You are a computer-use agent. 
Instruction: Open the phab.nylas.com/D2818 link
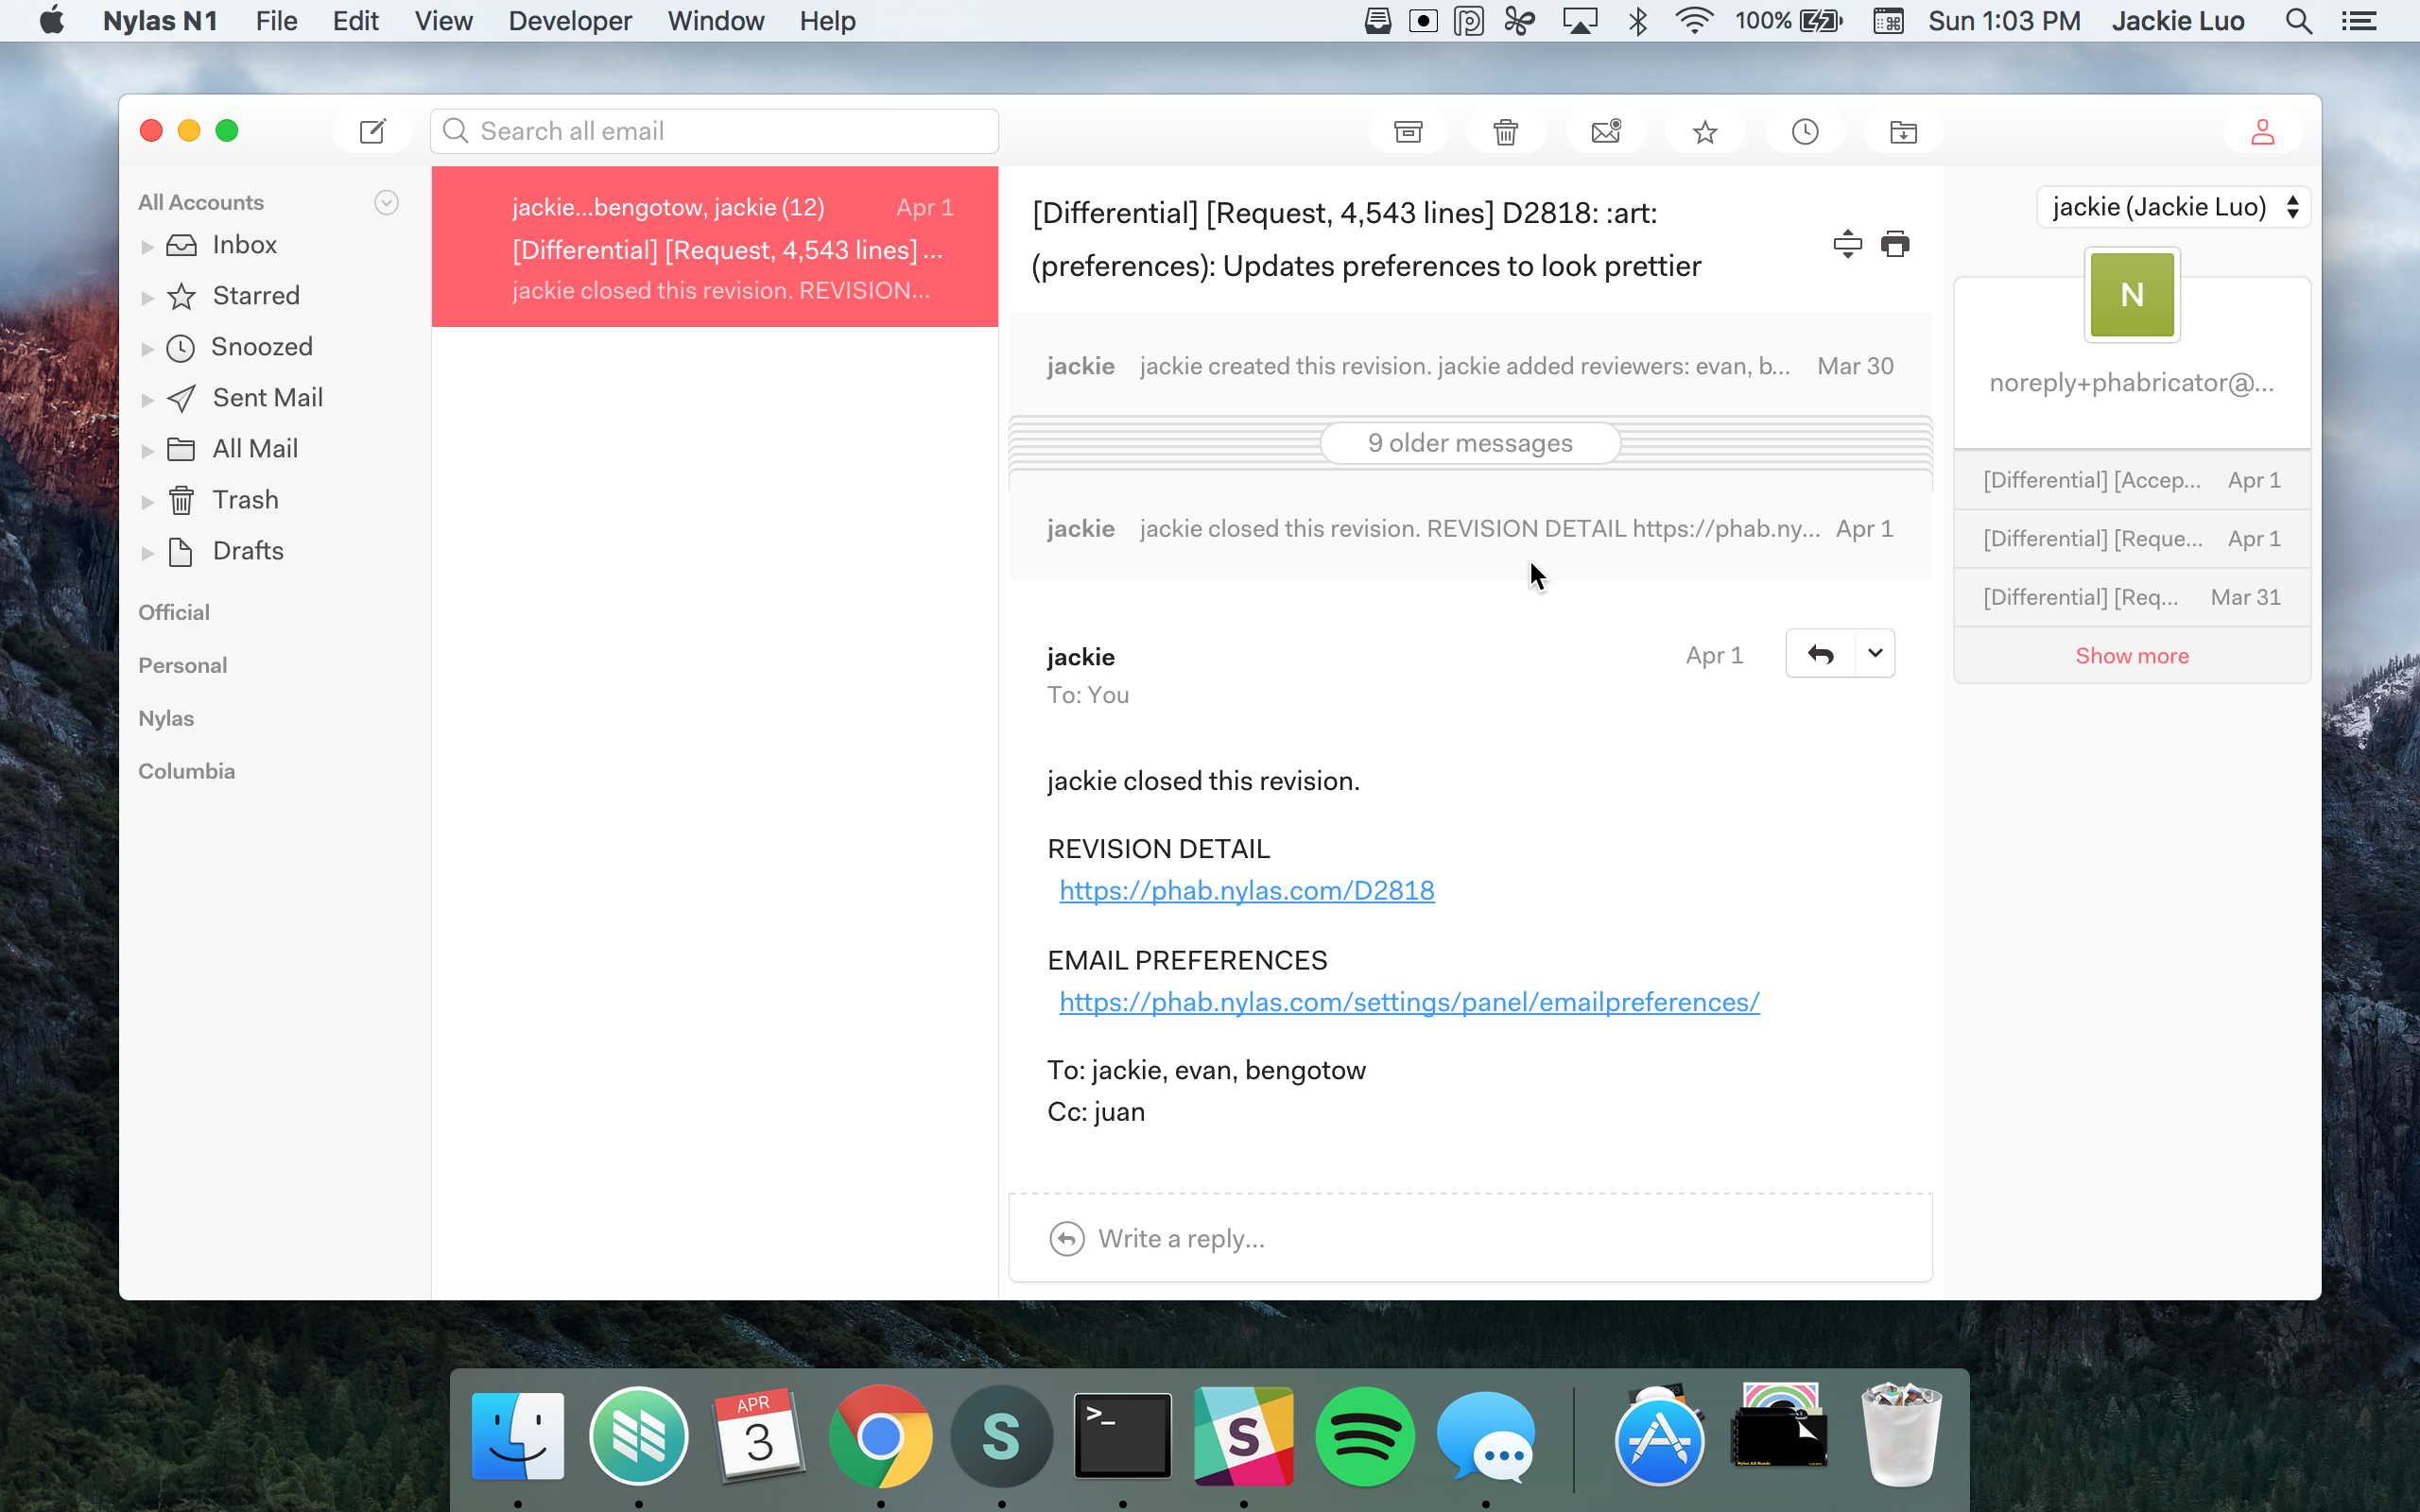1246,890
